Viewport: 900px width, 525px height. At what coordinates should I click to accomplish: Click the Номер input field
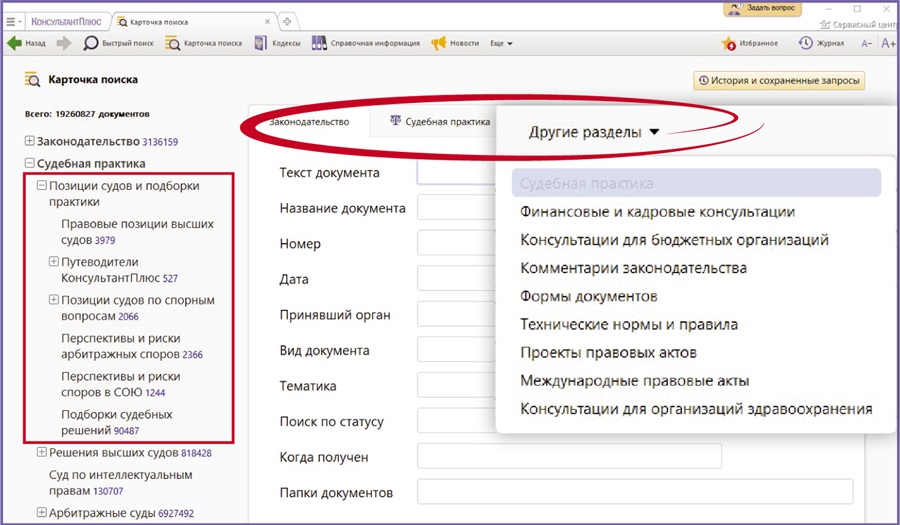pos(456,243)
